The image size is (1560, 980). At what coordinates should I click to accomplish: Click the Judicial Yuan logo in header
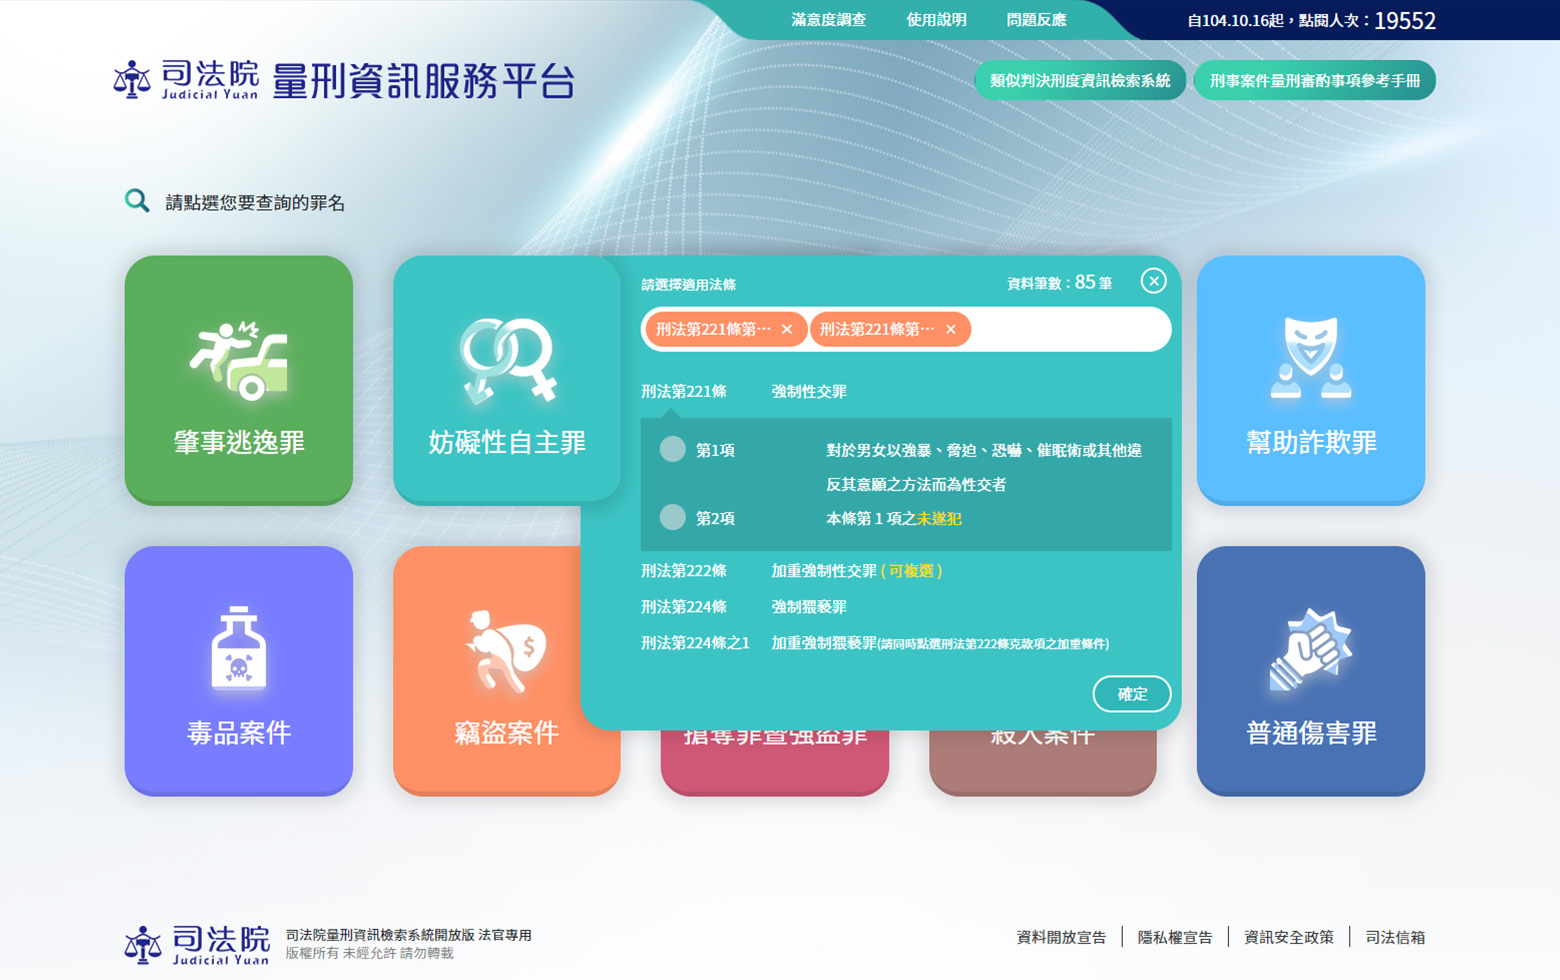[186, 80]
